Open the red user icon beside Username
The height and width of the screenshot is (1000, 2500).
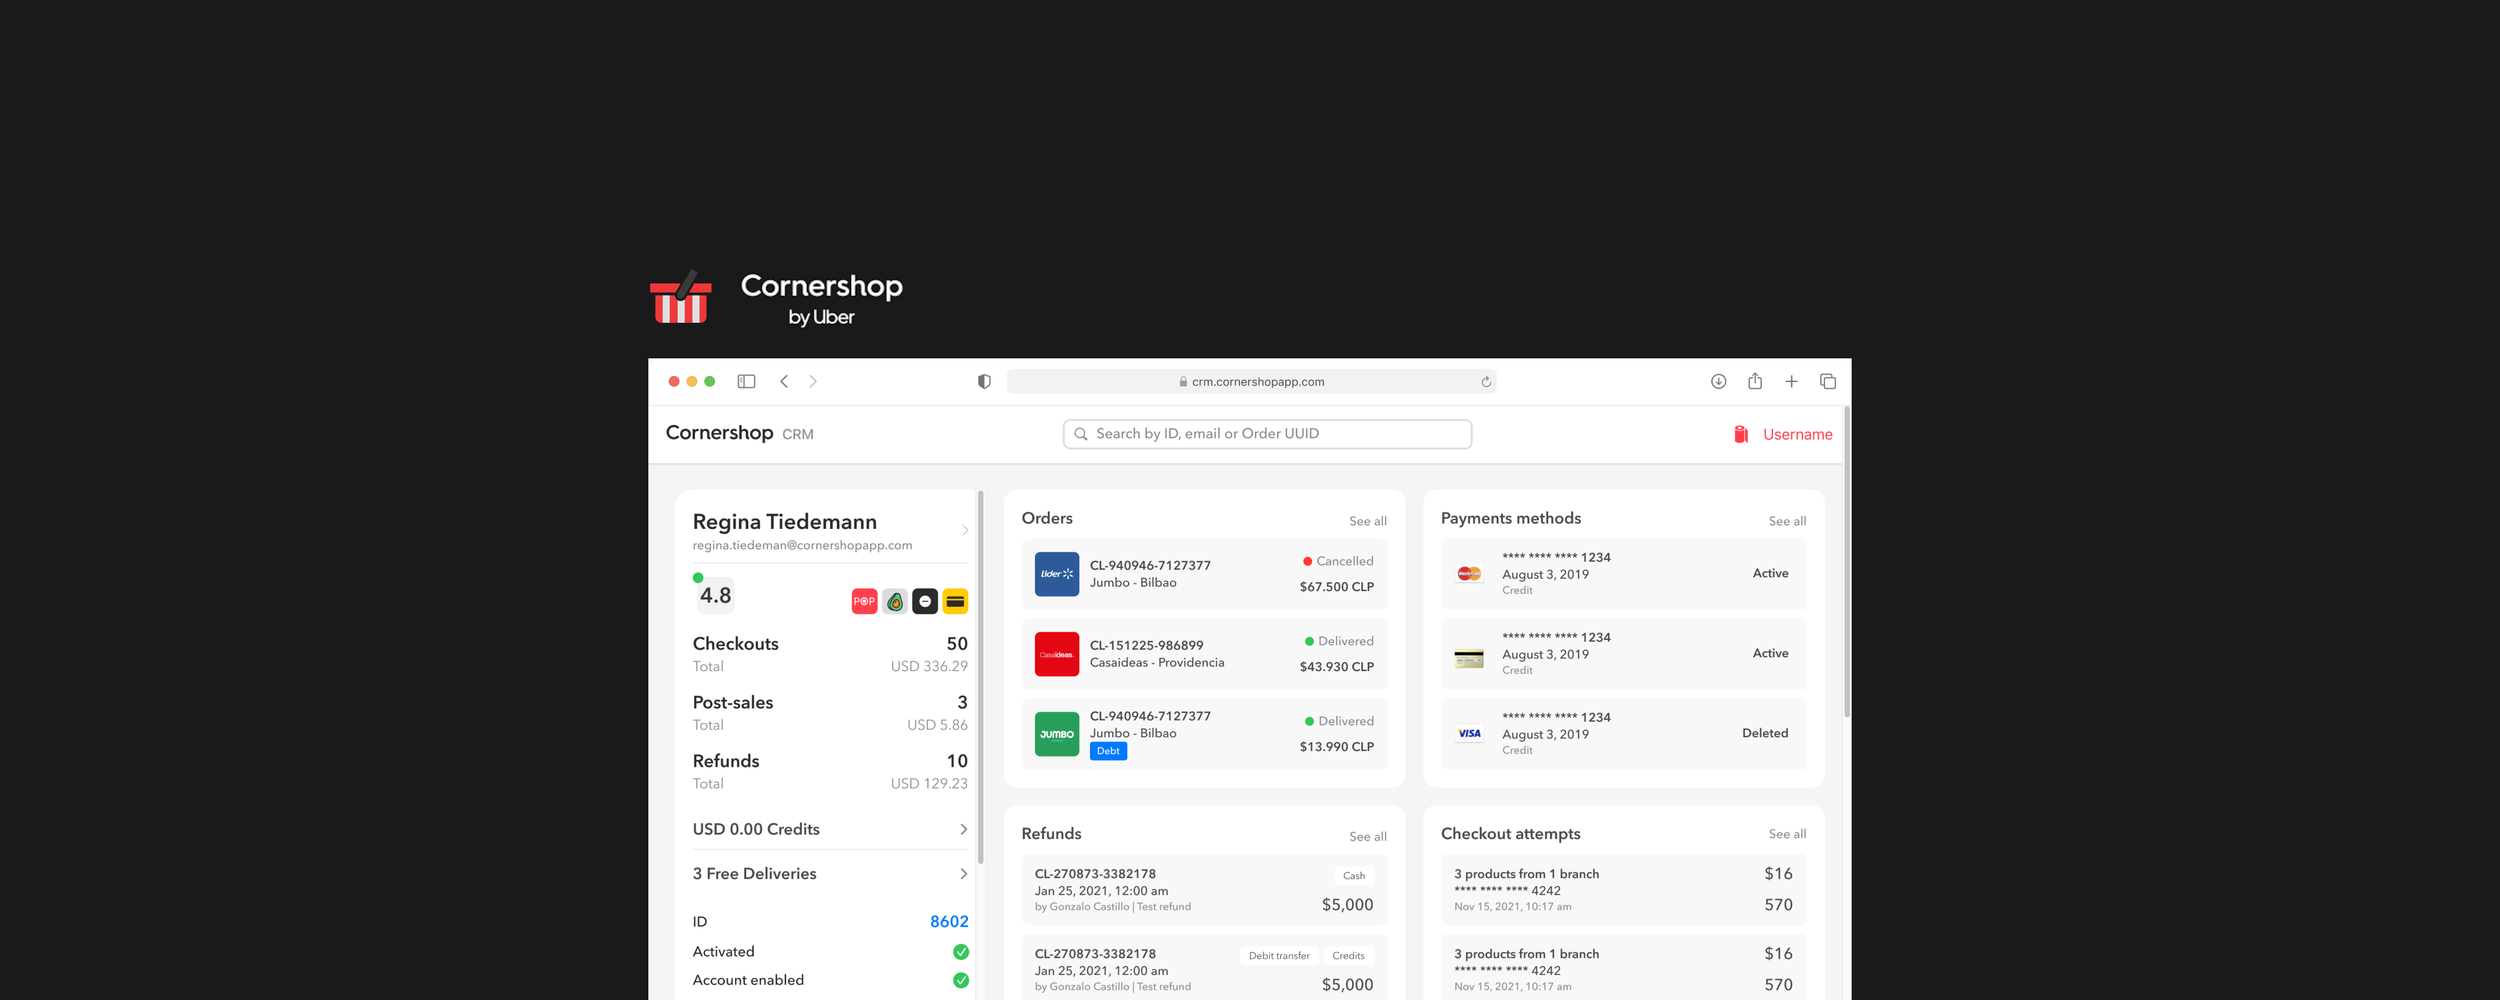[x=1741, y=434]
